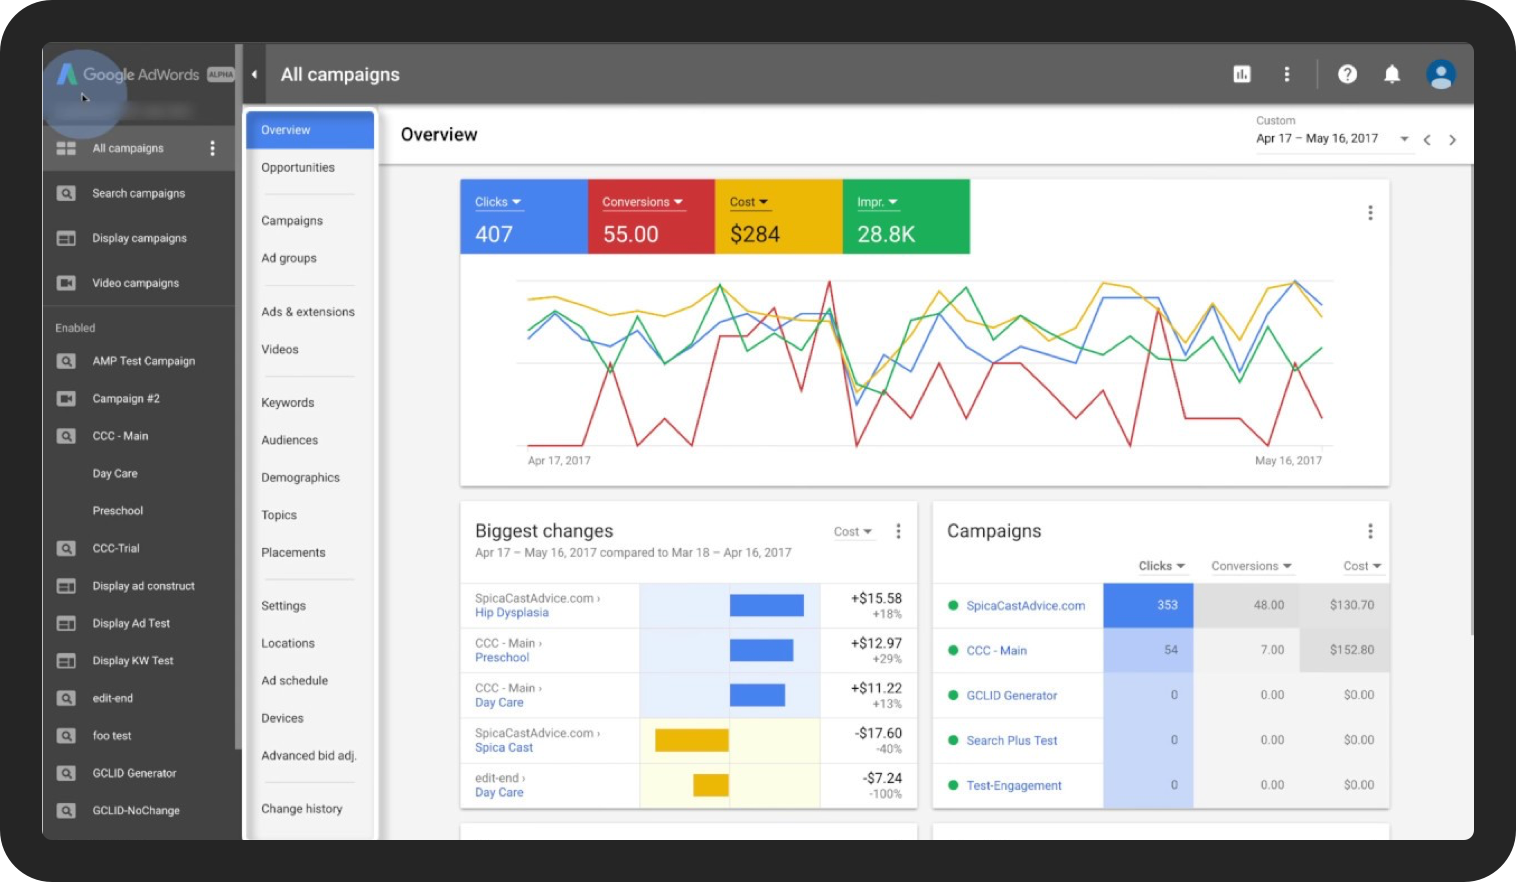Select the Day Care ad group in sidebar
Viewport: 1516px width, 882px height.
(115, 474)
